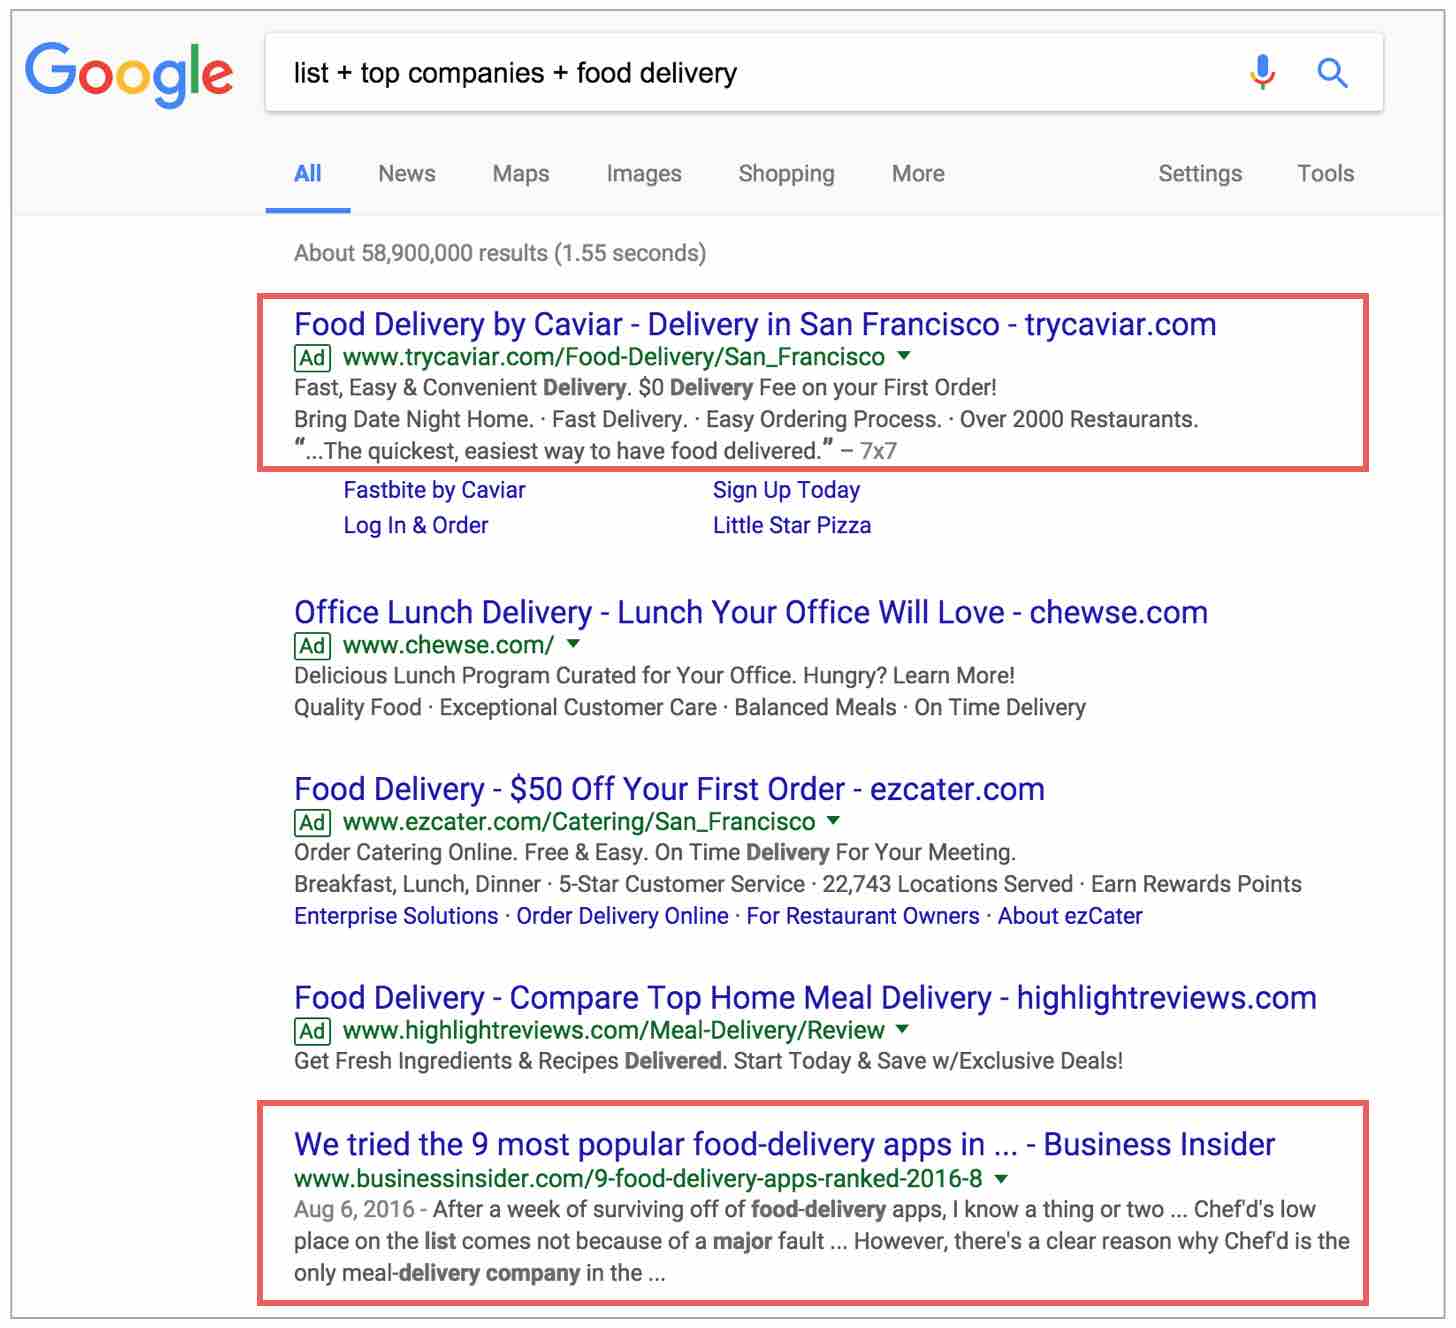Open the search Tools options
The width and height of the screenshot is (1456, 1328).
(1326, 174)
